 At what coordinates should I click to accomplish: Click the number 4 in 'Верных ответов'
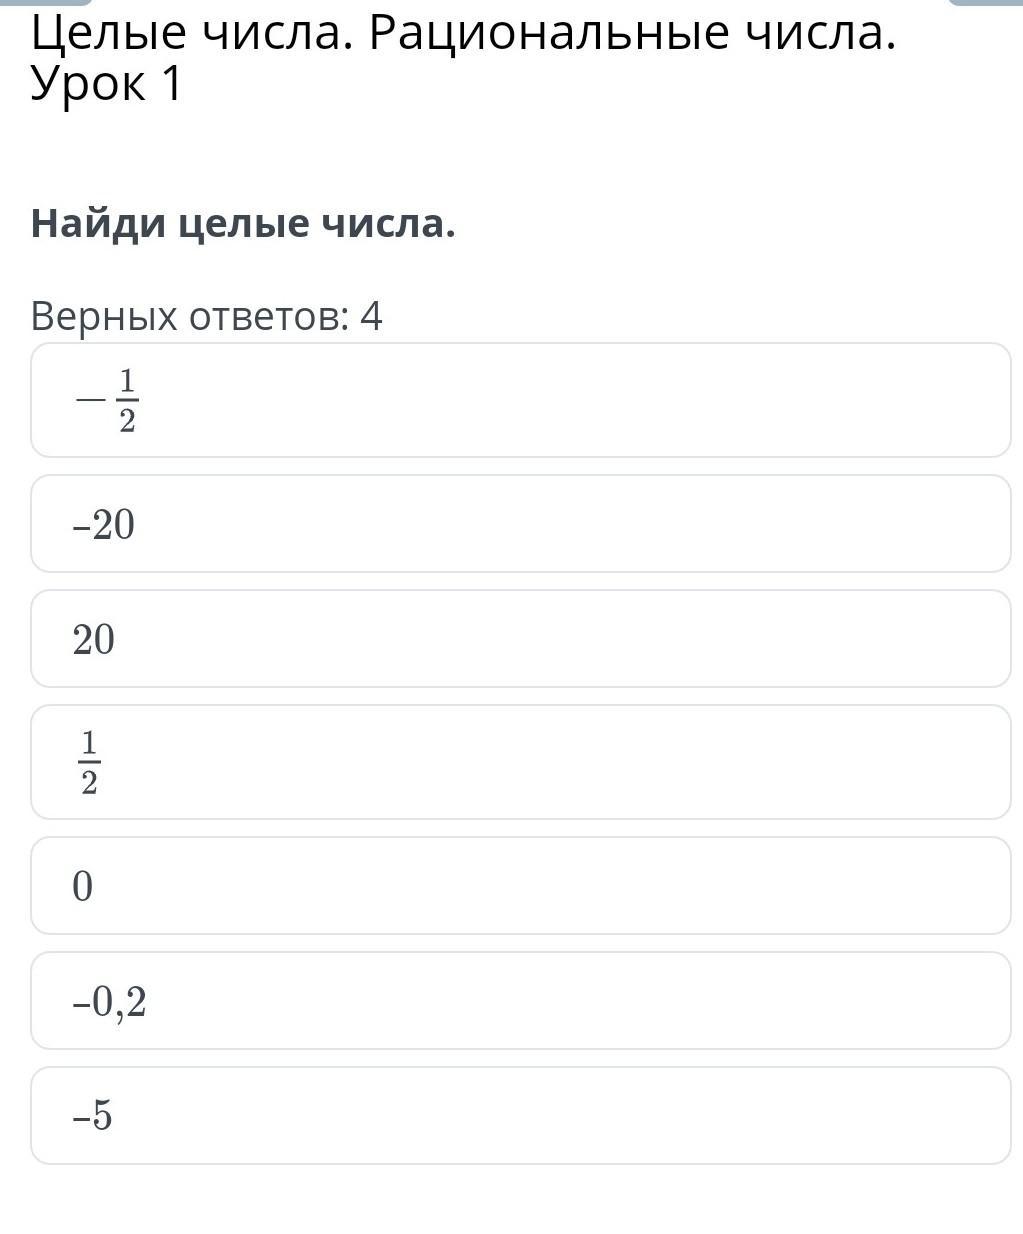371,316
